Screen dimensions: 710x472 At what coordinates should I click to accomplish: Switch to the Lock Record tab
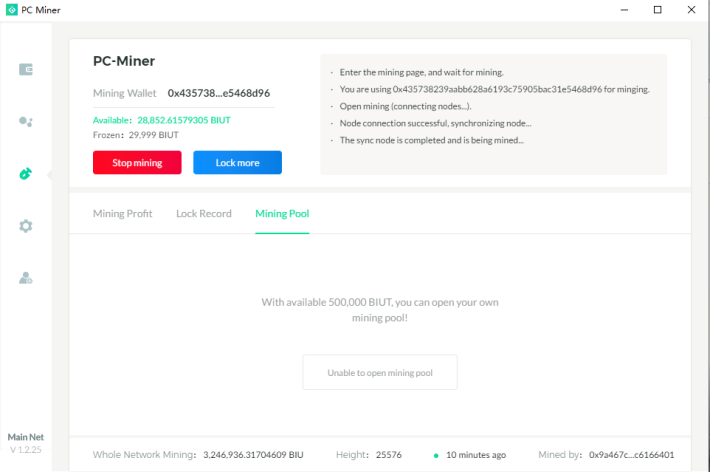204,213
